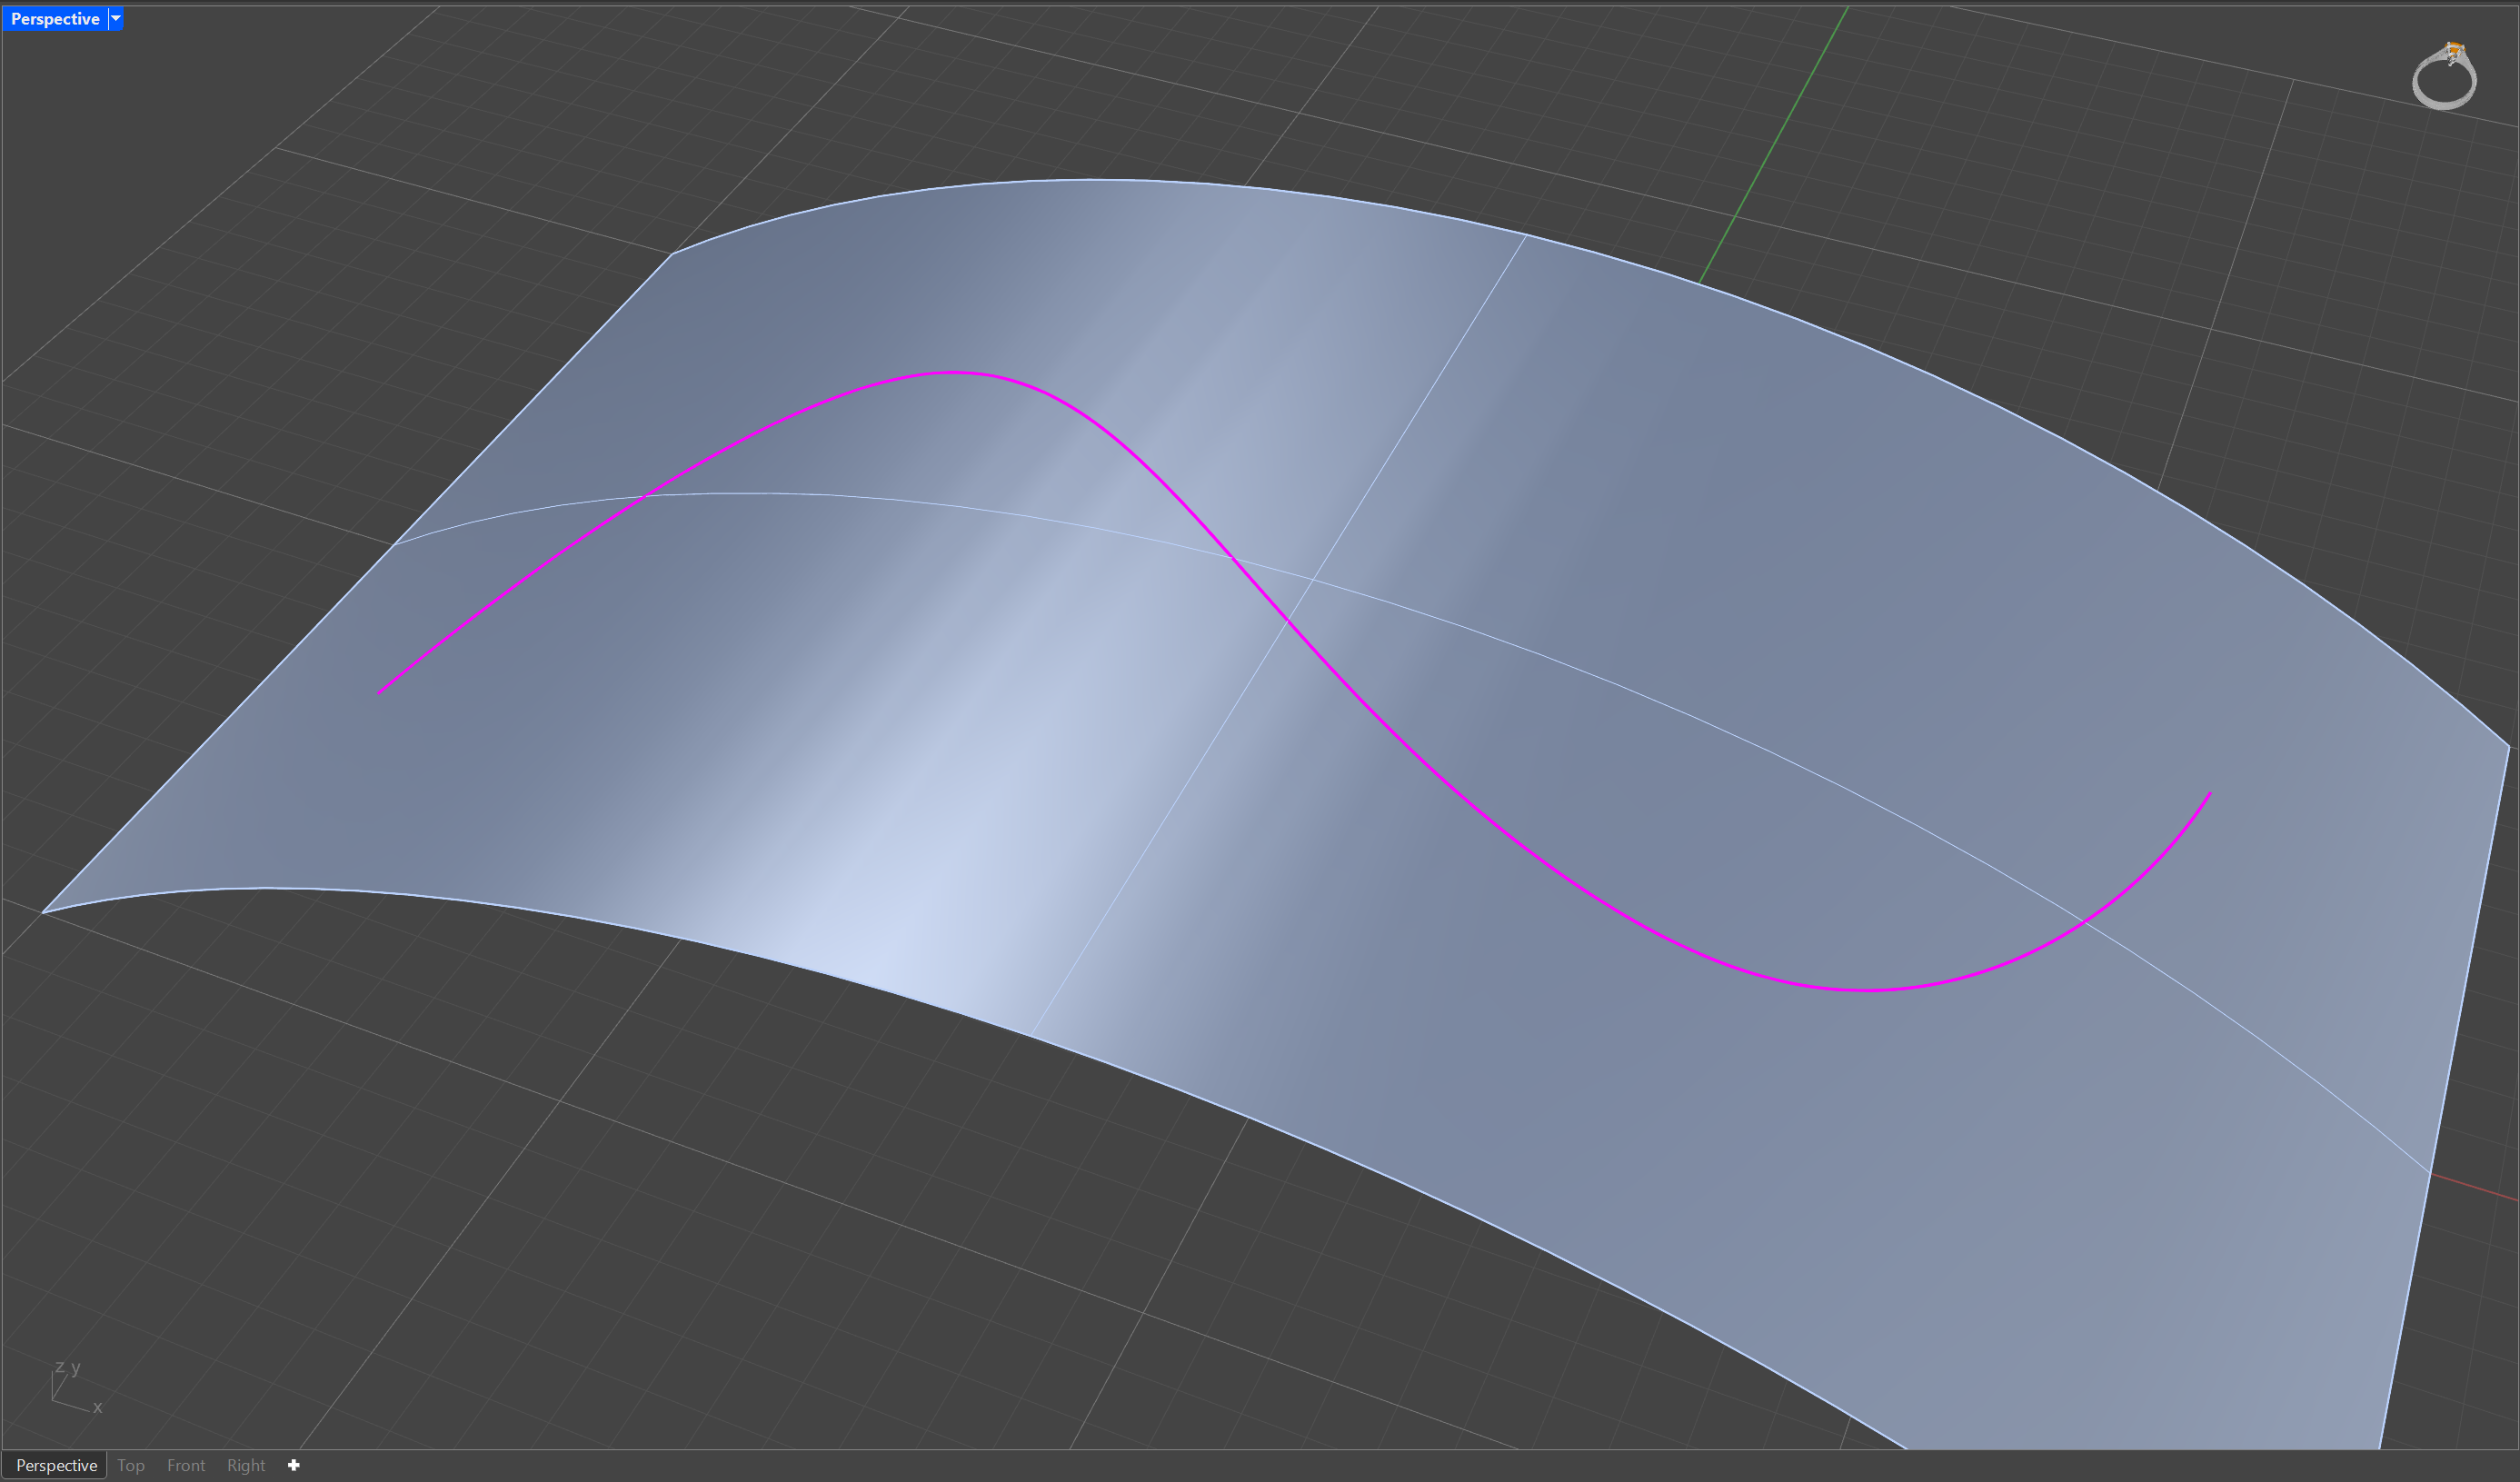Switch to the Top viewport tab
This screenshot has height=1482, width=2520.
click(x=131, y=1465)
